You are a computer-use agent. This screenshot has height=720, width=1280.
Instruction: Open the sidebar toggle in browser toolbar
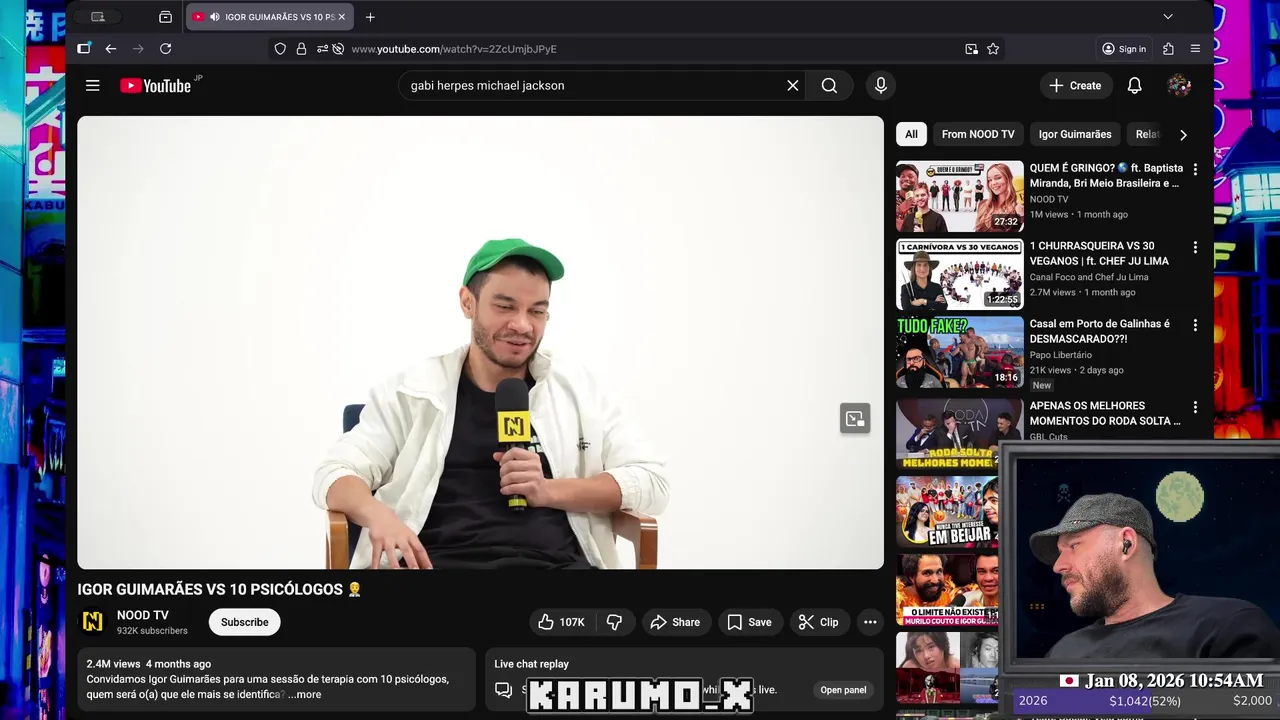coord(84,48)
